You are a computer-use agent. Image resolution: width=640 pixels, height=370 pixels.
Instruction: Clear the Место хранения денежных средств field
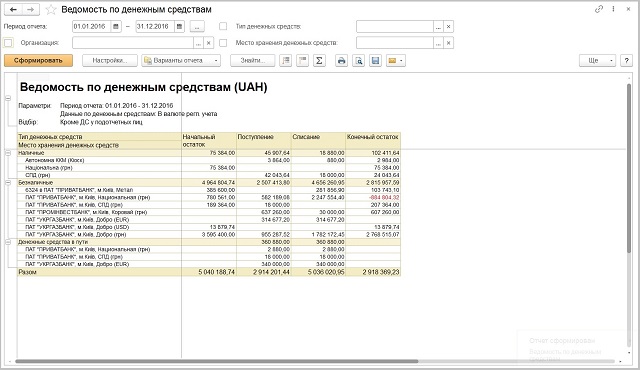point(449,43)
